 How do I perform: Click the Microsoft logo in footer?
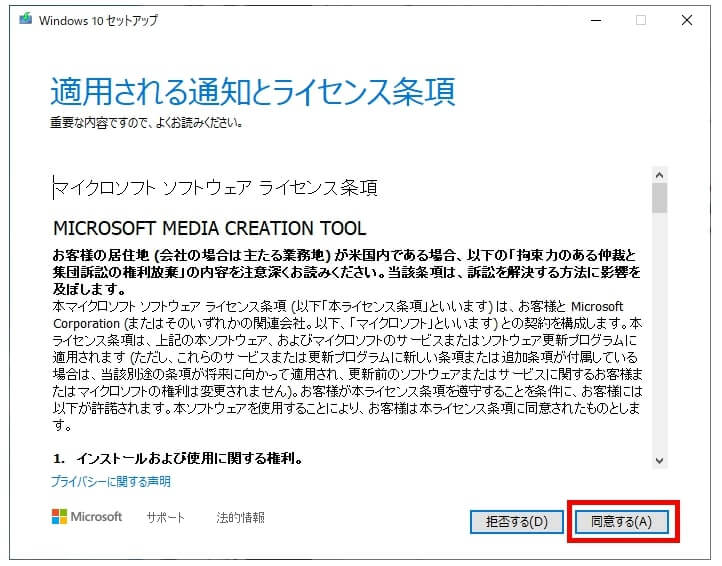pos(87,517)
